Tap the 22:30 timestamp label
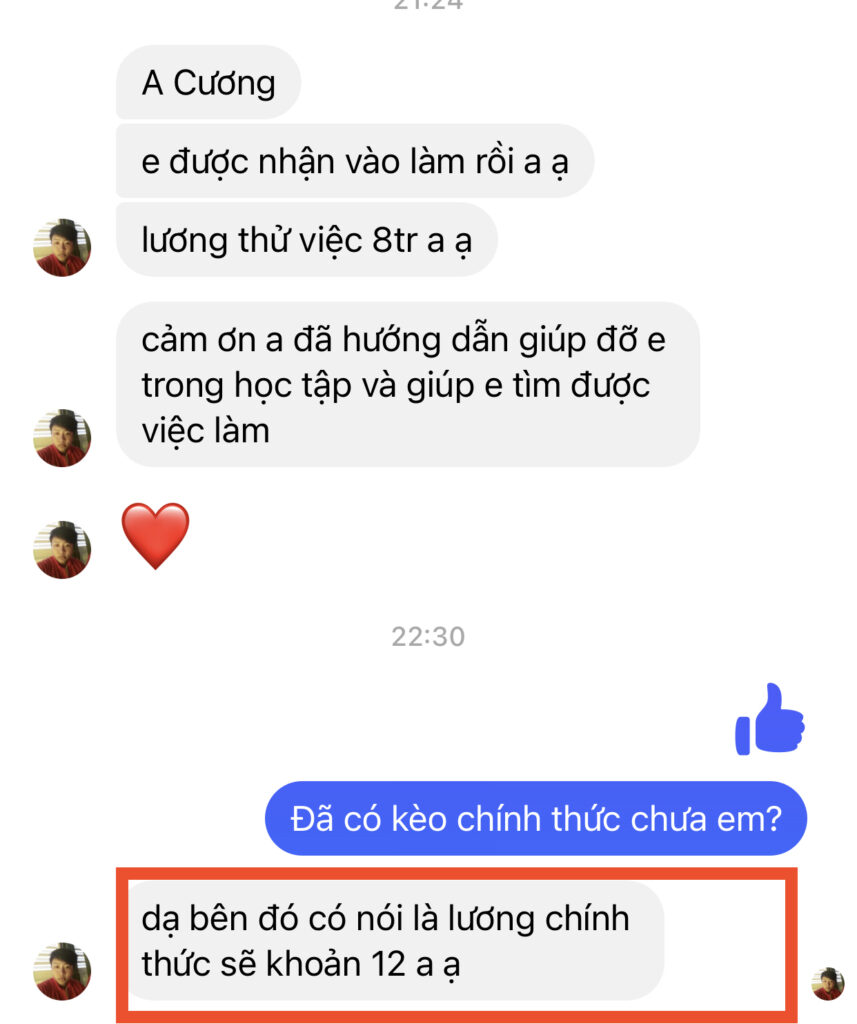The height and width of the screenshot is (1024, 857). click(428, 637)
